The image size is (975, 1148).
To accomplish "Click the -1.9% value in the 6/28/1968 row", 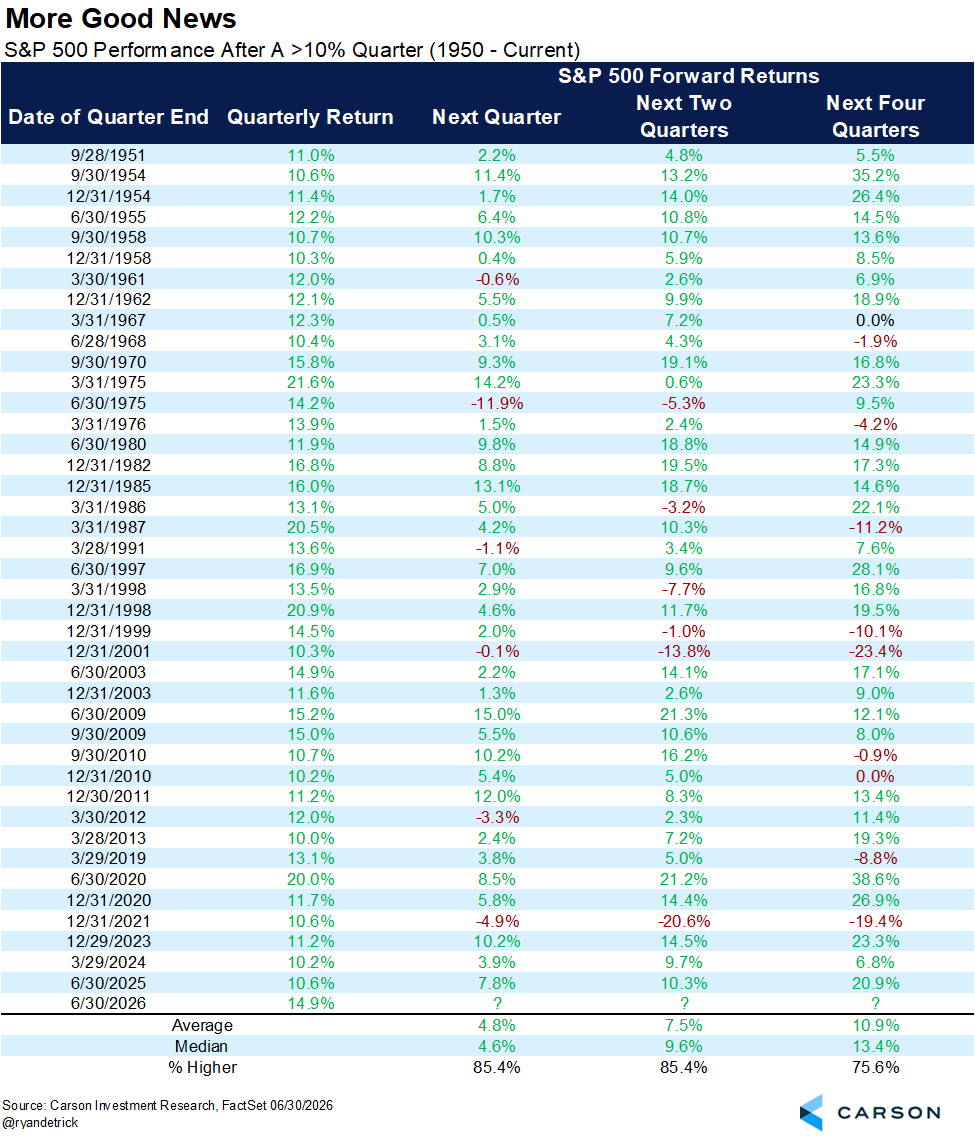I will (x=875, y=341).
